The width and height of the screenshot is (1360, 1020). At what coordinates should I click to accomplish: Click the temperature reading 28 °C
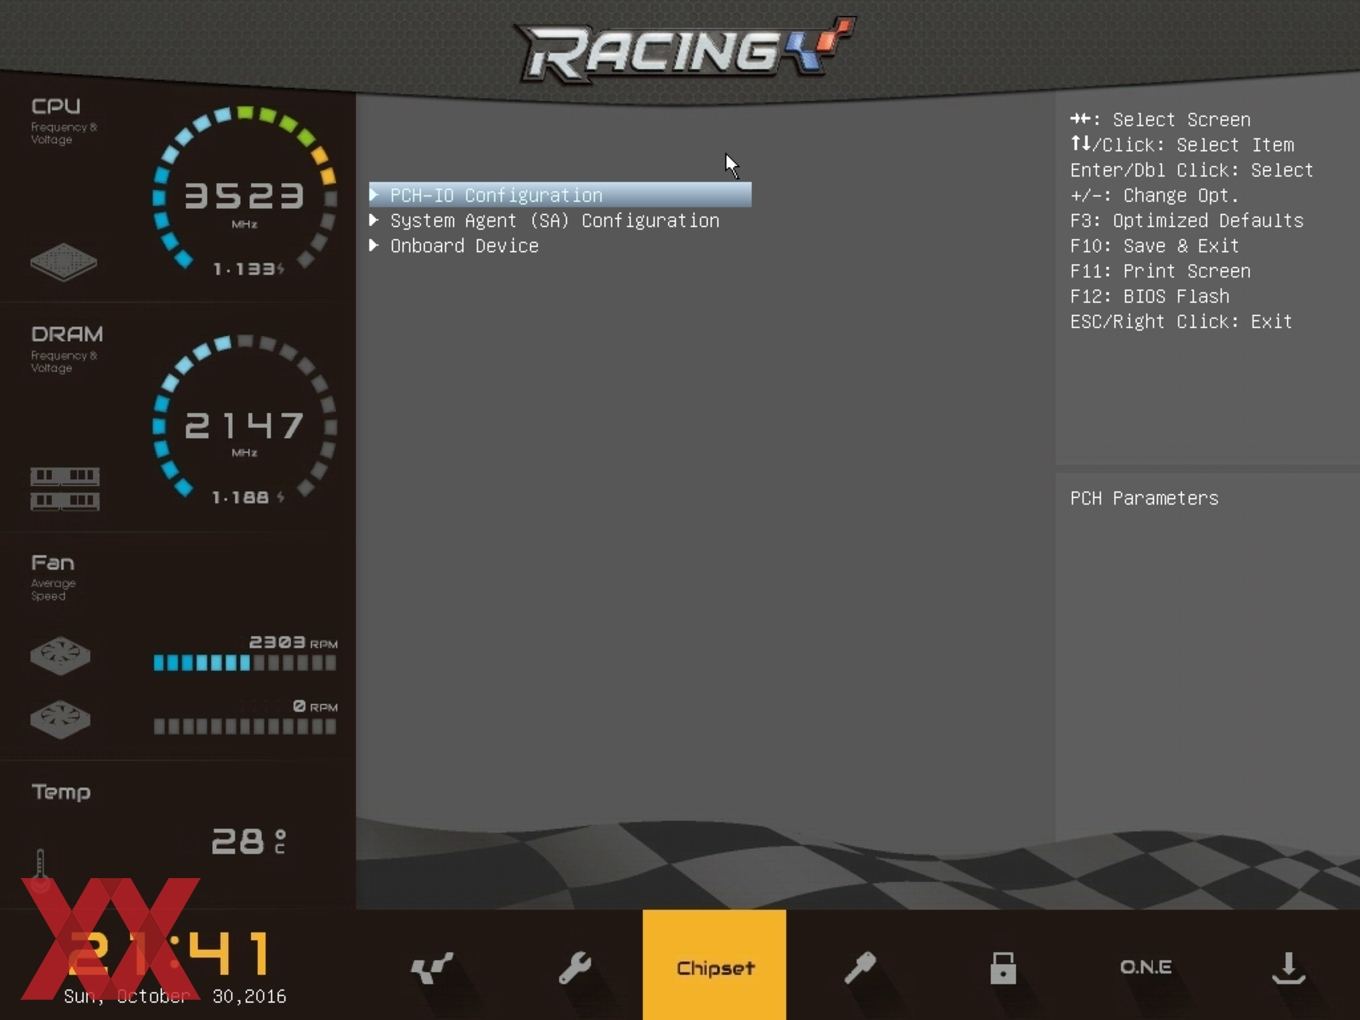coord(249,841)
